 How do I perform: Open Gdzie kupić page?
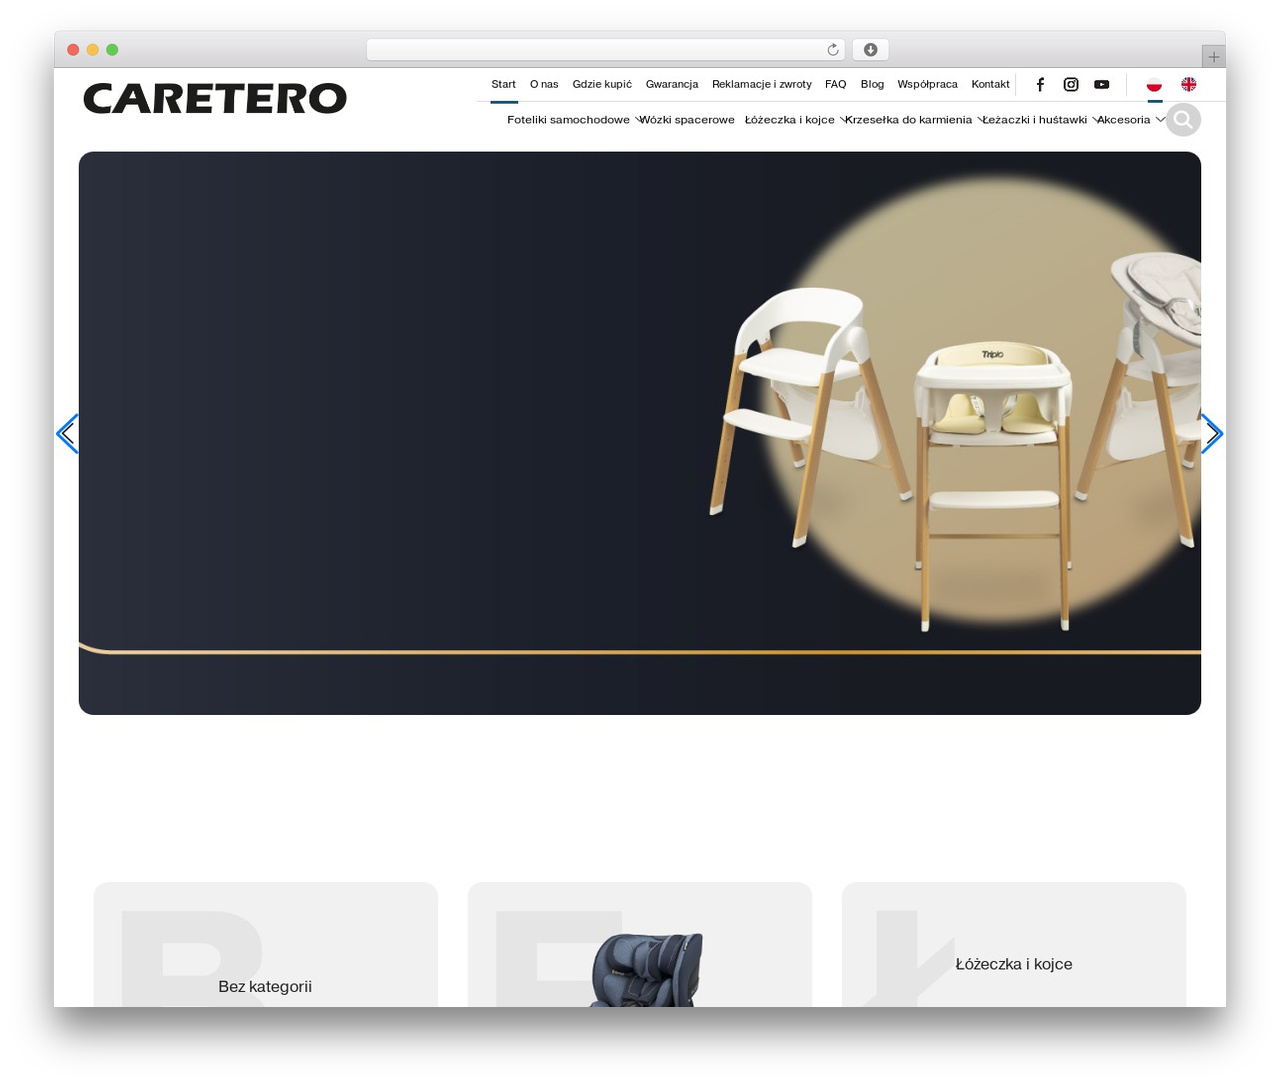(x=602, y=85)
